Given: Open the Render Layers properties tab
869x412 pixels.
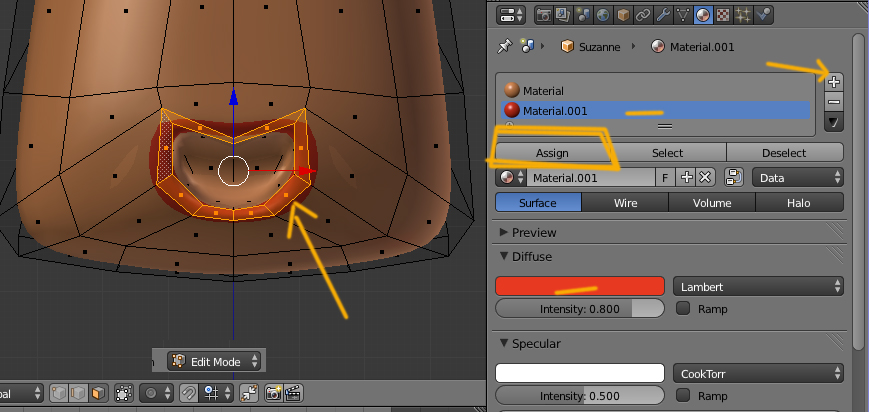Looking at the screenshot, I should pos(563,14).
